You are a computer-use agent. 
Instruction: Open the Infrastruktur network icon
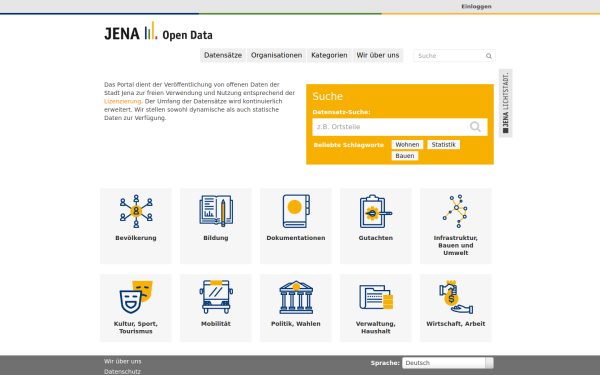coord(455,211)
